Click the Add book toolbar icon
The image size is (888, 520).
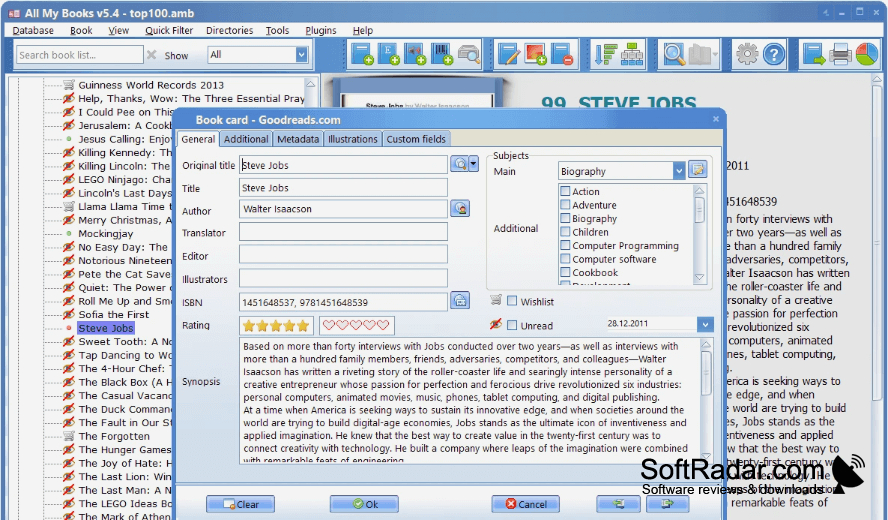click(x=361, y=54)
